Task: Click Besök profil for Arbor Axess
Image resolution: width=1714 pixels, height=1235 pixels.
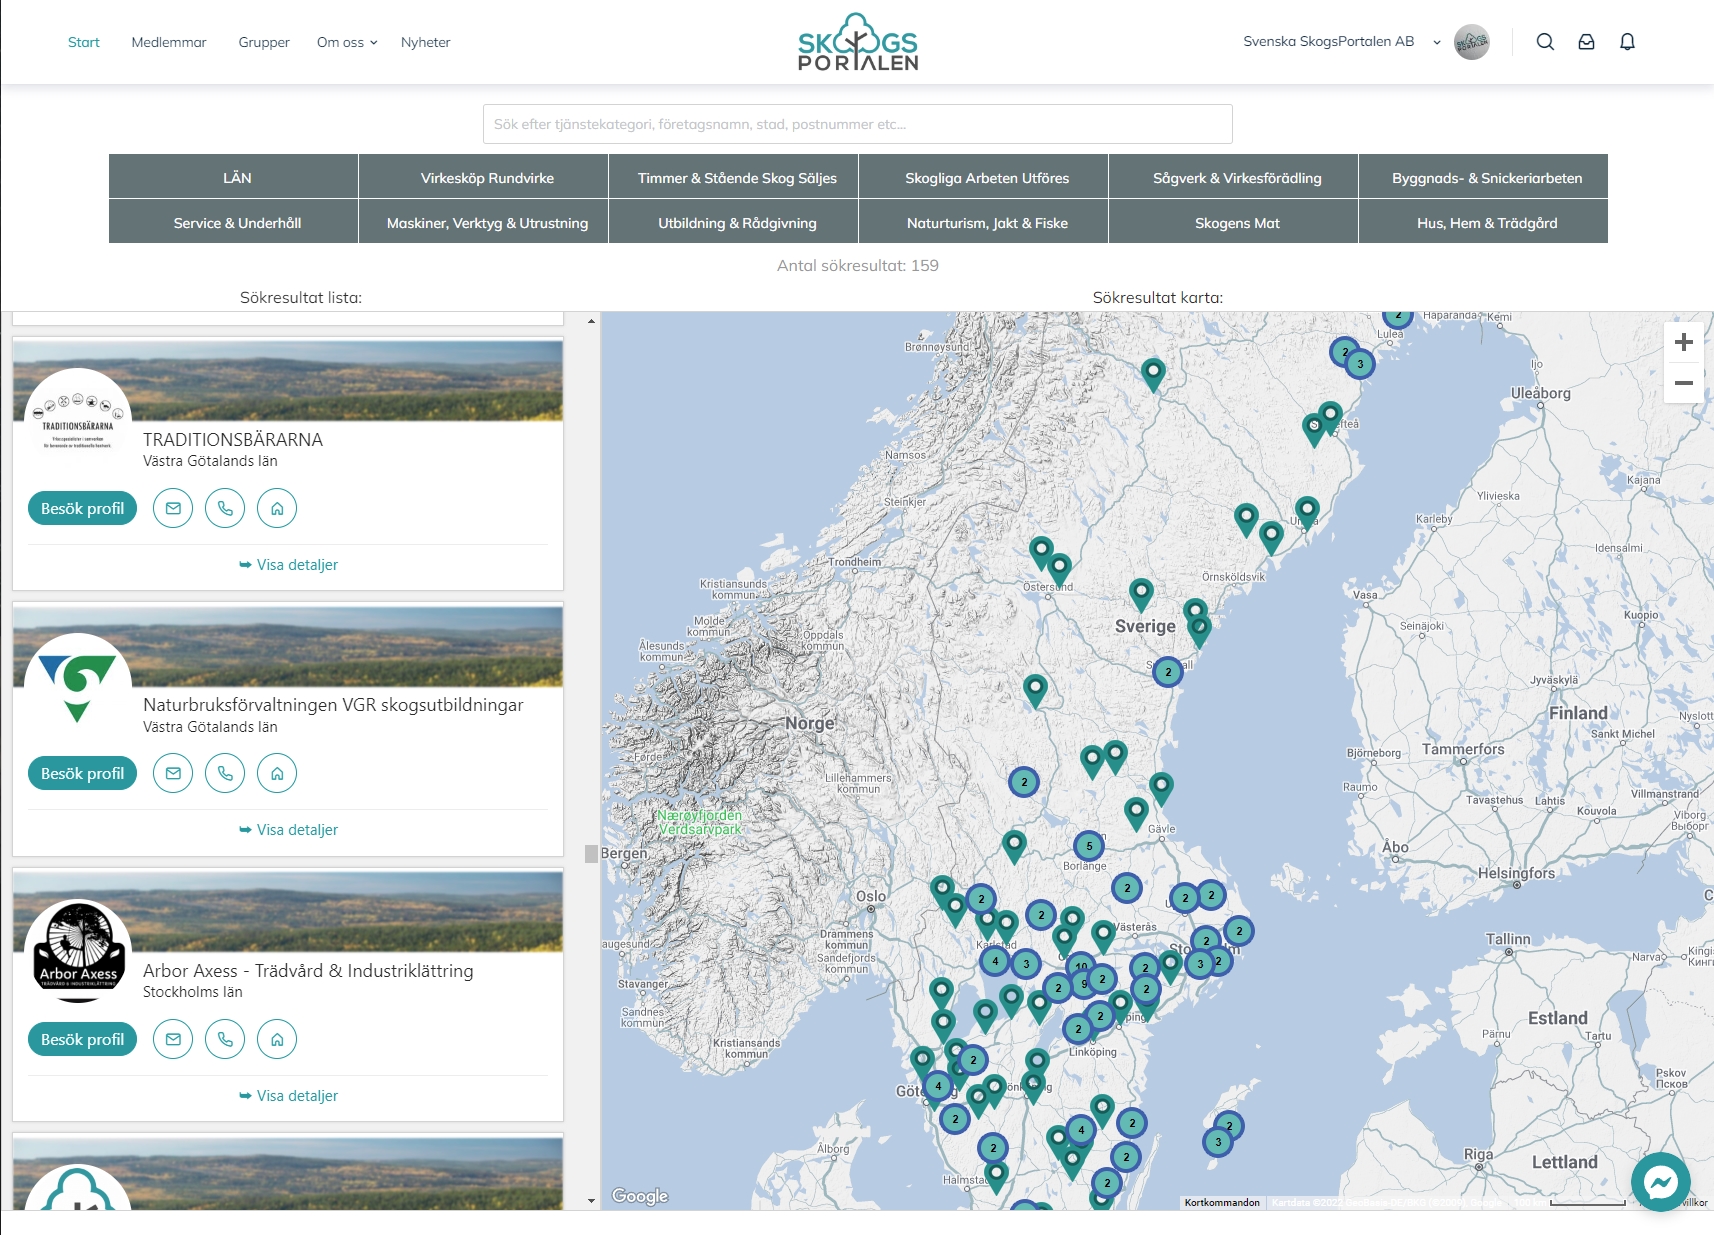Action: tap(82, 1039)
